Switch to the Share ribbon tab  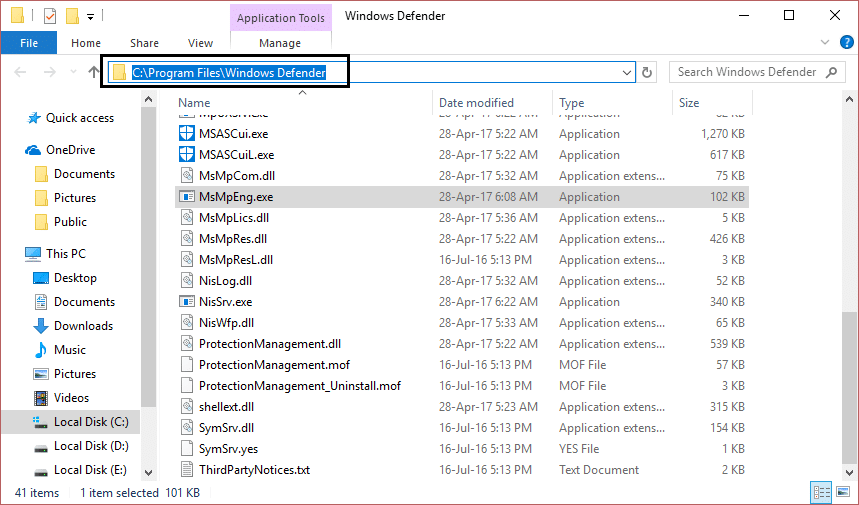click(x=145, y=43)
